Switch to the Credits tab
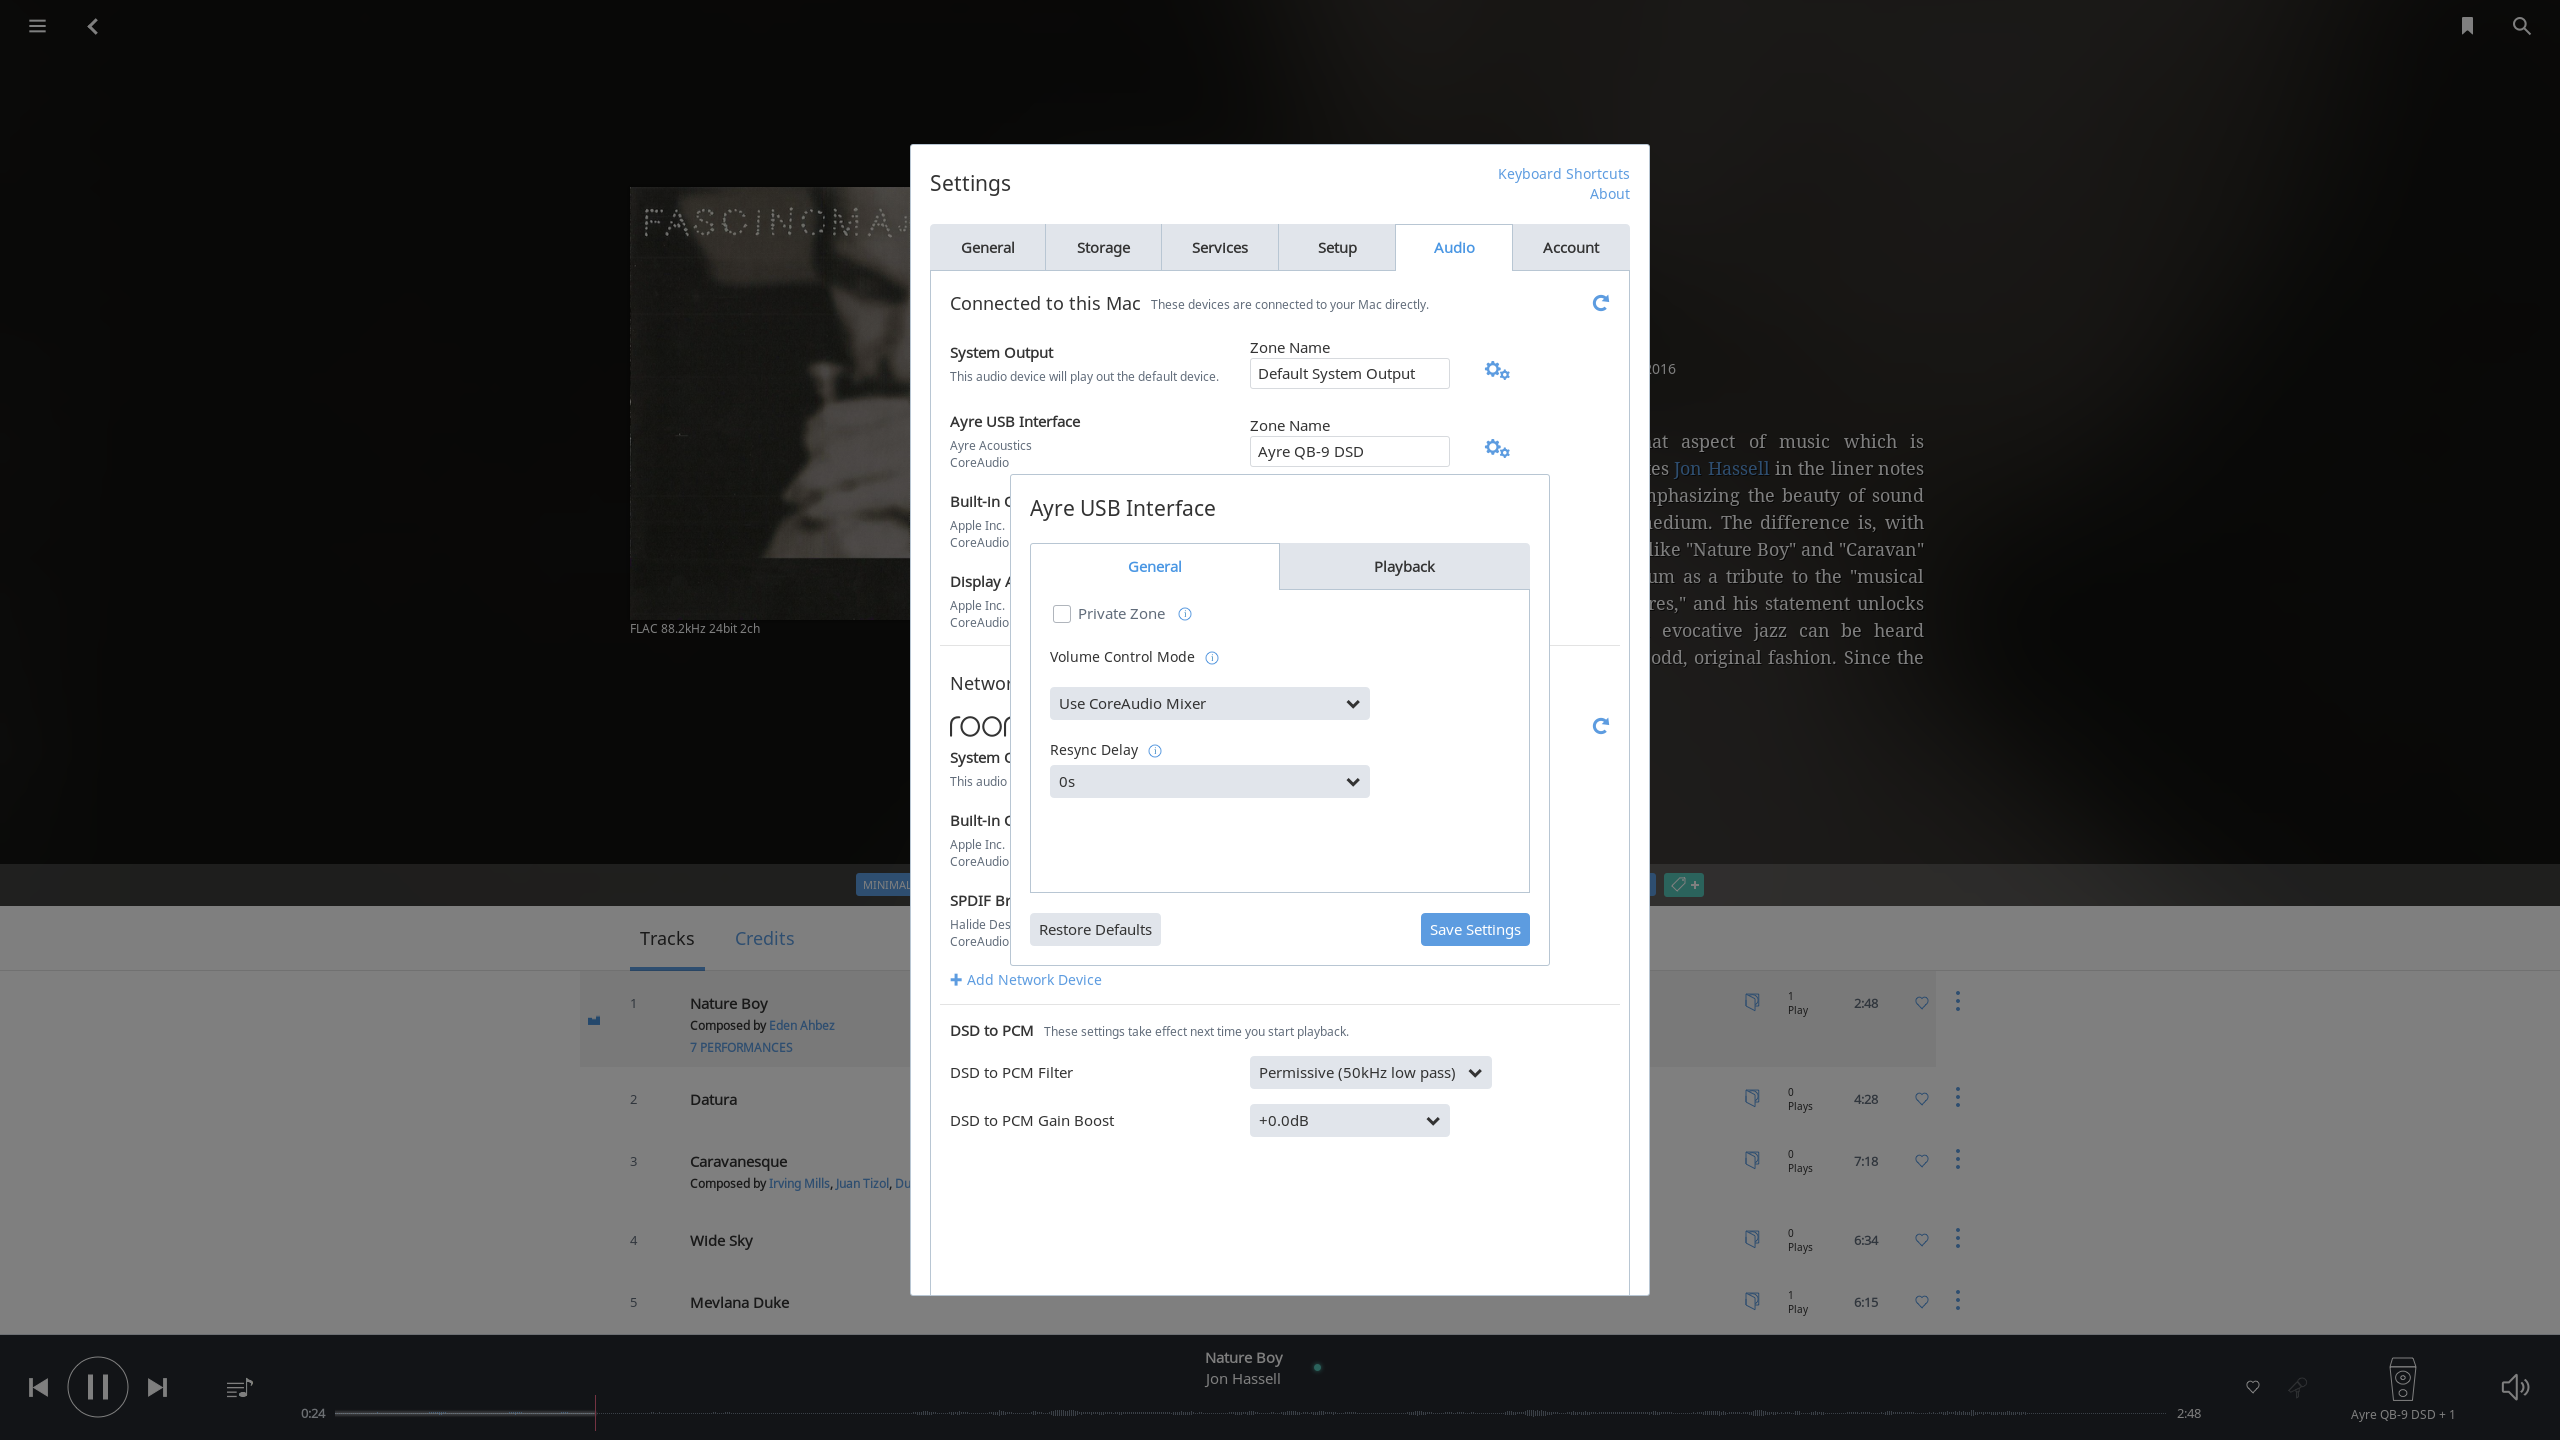This screenshot has height=1440, width=2560. coord(764,939)
